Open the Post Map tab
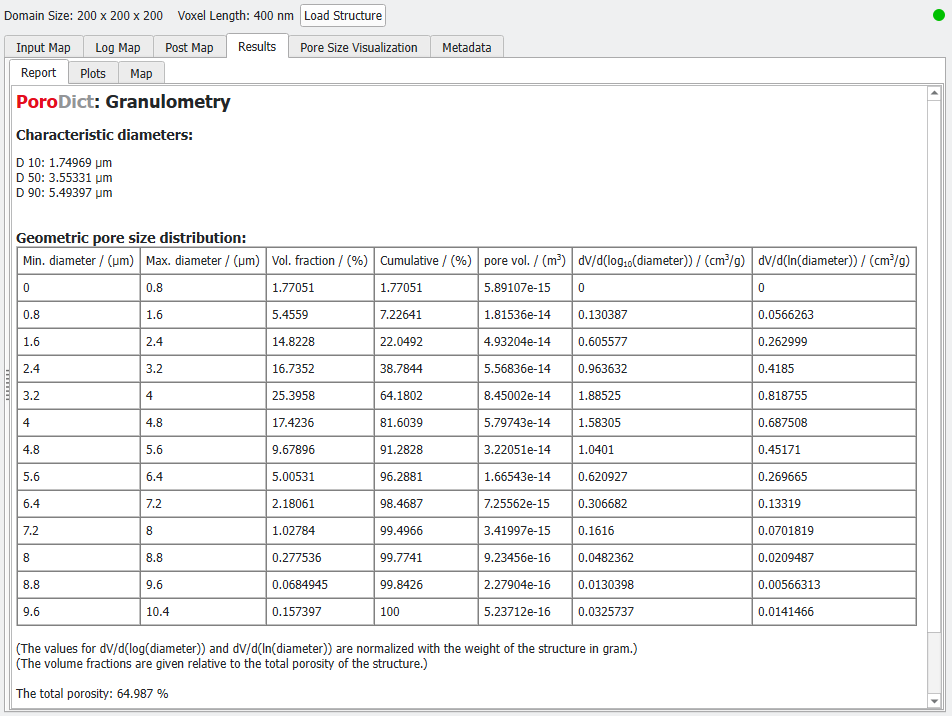This screenshot has width=952, height=716. click(x=189, y=47)
